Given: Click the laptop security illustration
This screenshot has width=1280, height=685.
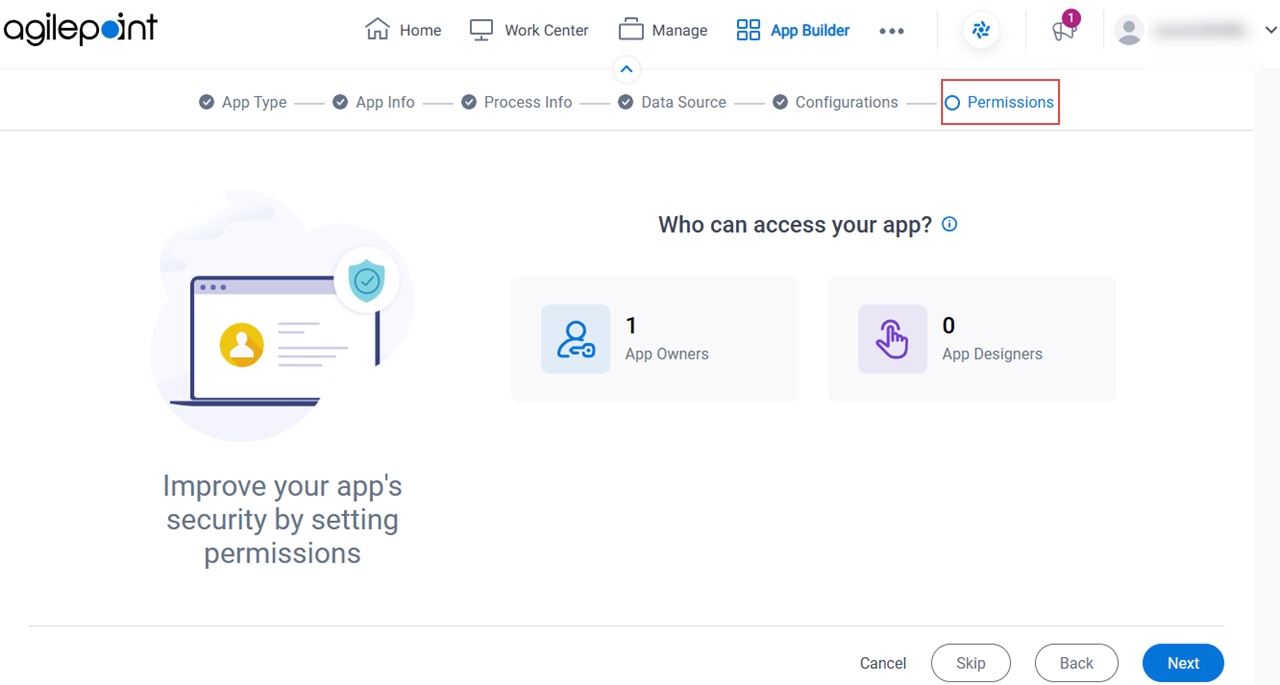Looking at the screenshot, I should pyautogui.click(x=283, y=315).
